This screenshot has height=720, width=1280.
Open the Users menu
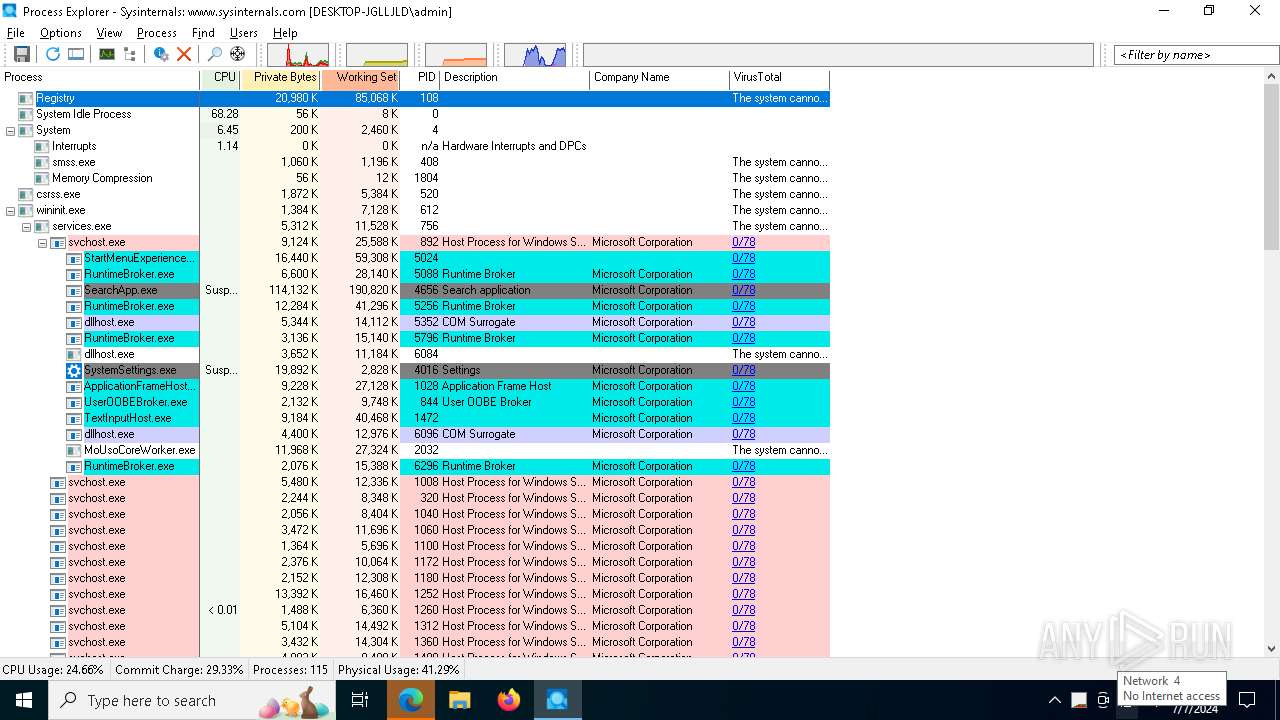[244, 33]
